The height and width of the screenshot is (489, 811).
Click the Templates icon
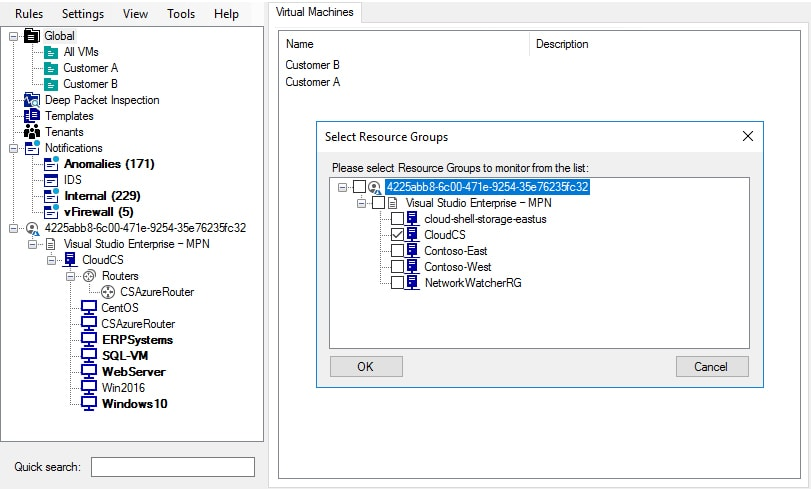[x=32, y=116]
